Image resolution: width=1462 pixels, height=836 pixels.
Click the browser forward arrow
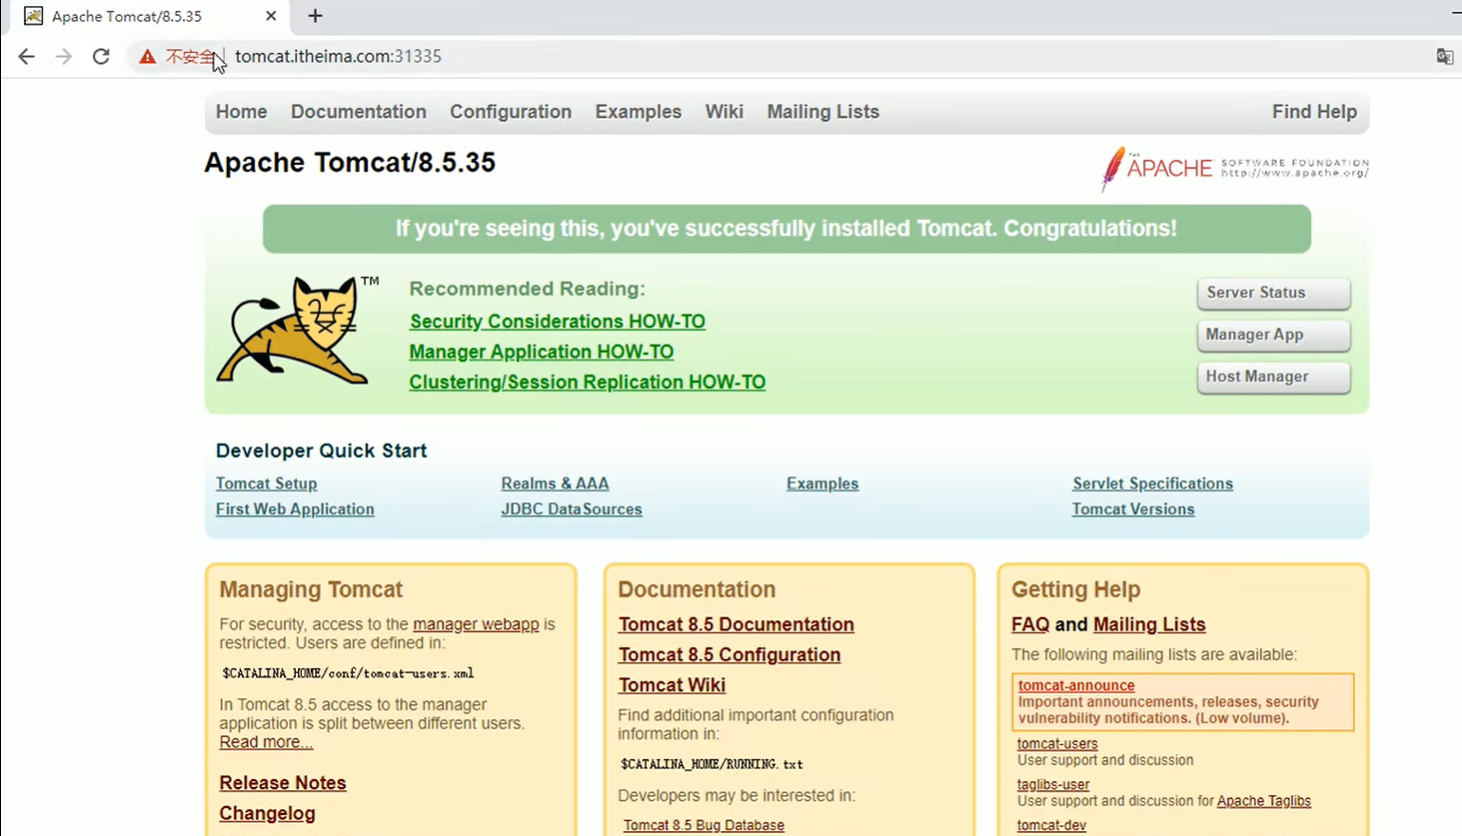(x=64, y=57)
